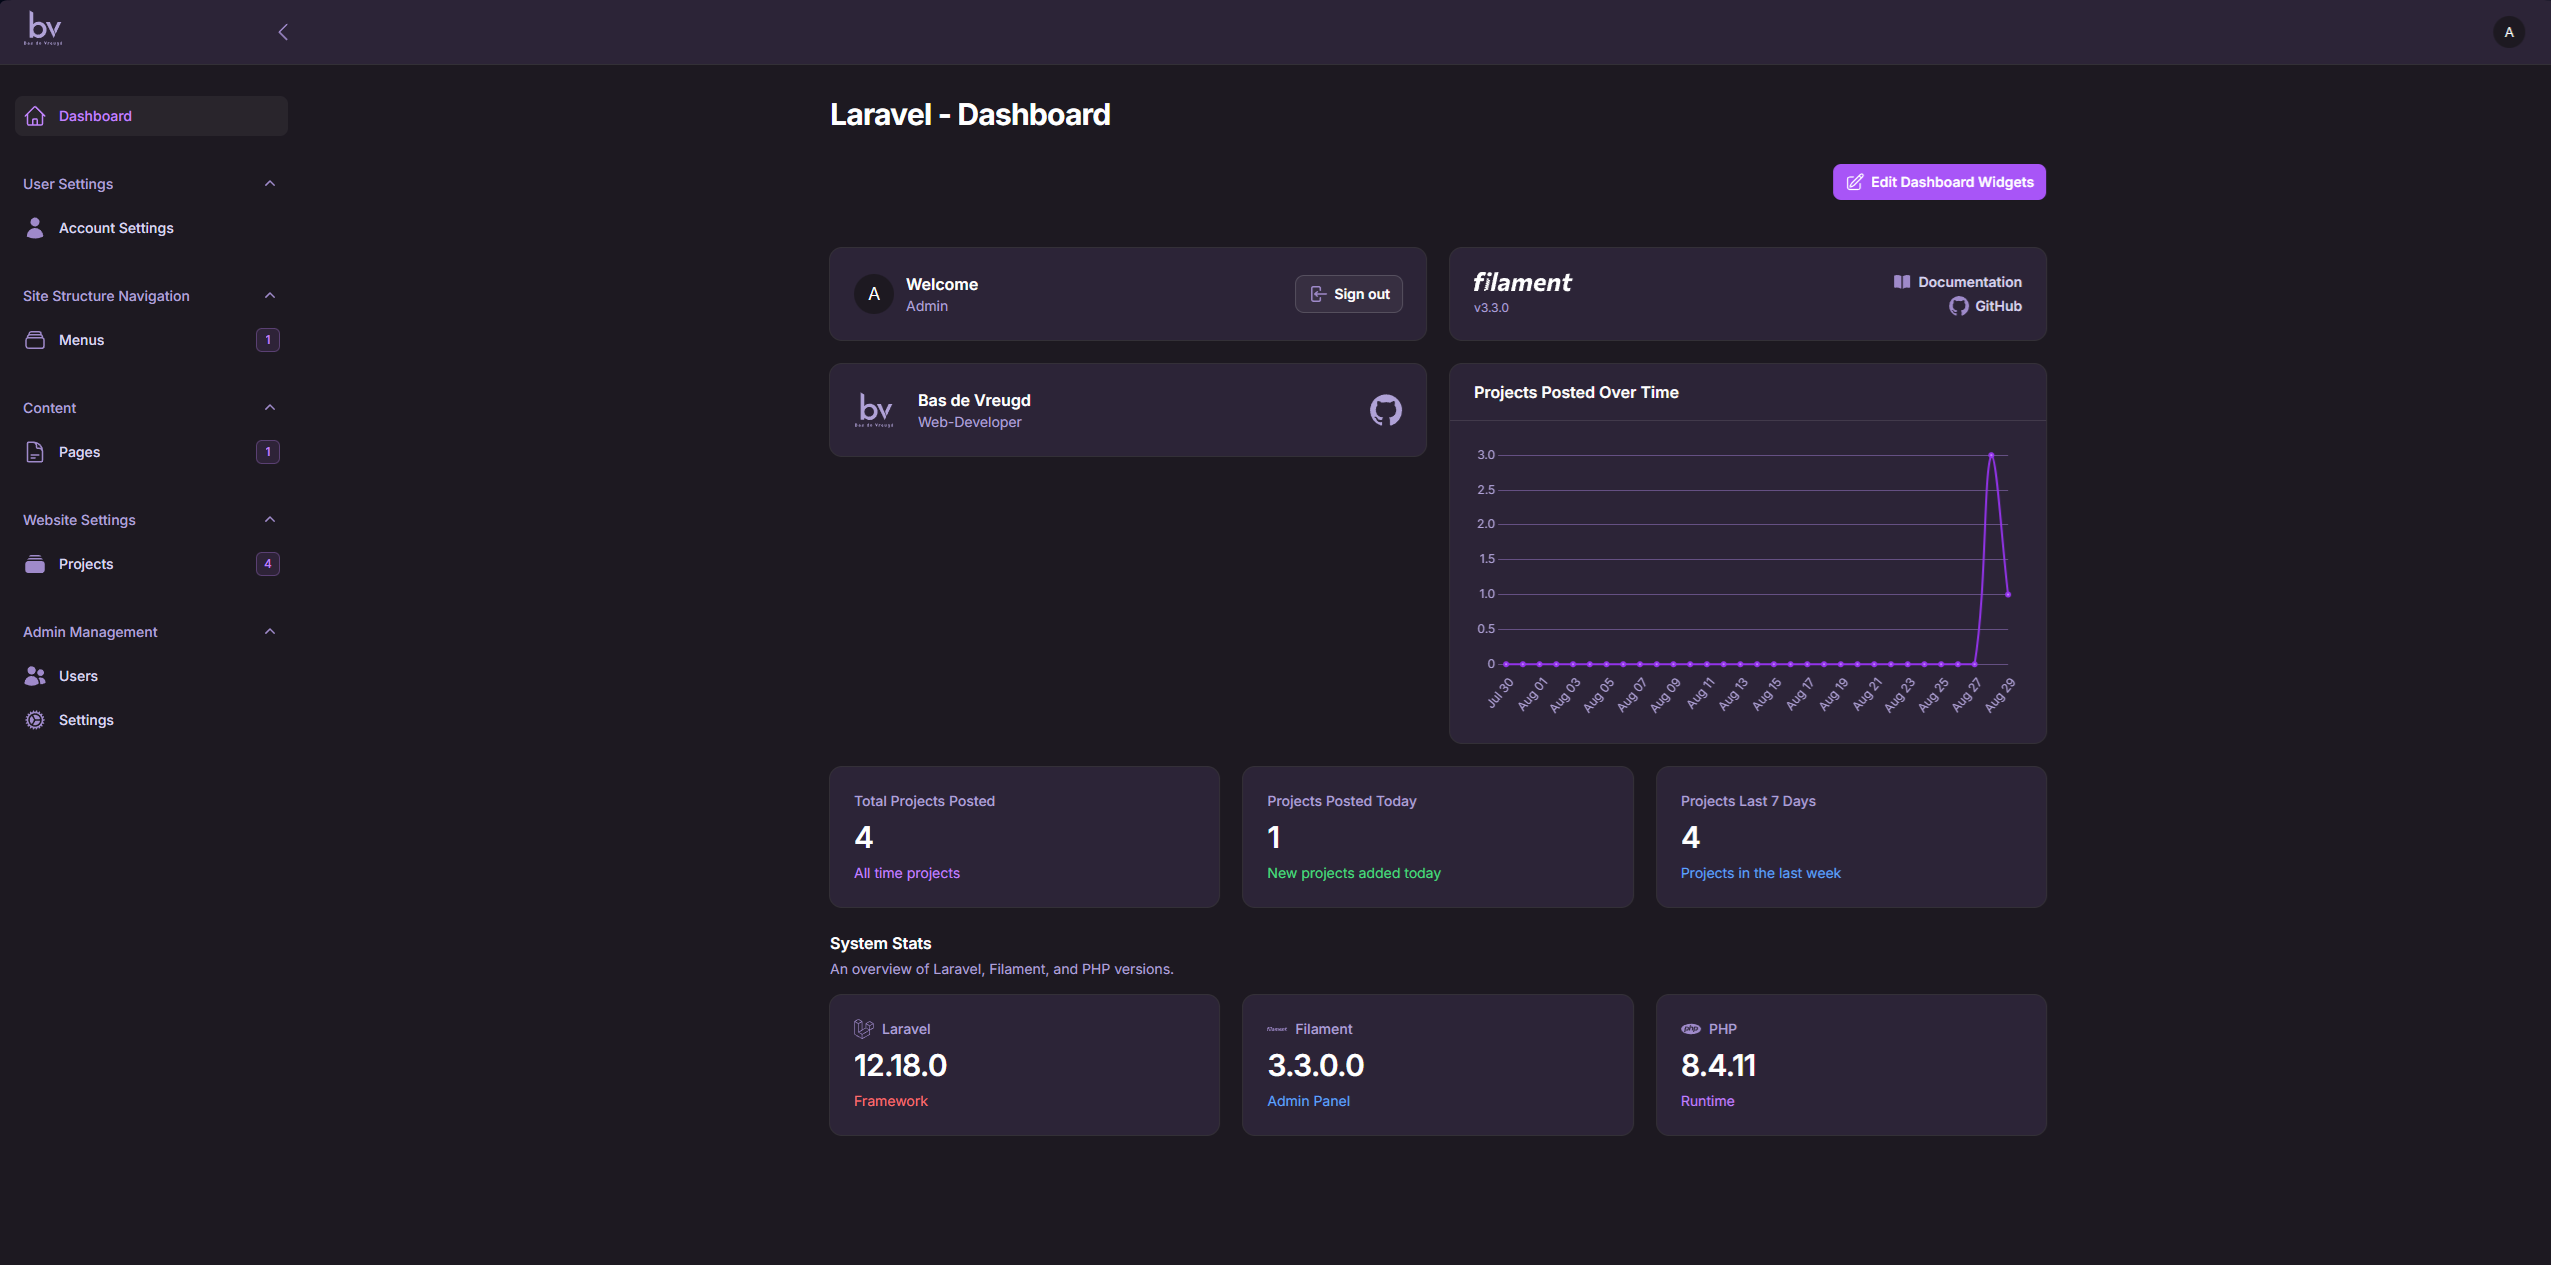Screen dimensions: 2551x1265
Task: Select the Menus archive icon
Action: pyautogui.click(x=35, y=340)
